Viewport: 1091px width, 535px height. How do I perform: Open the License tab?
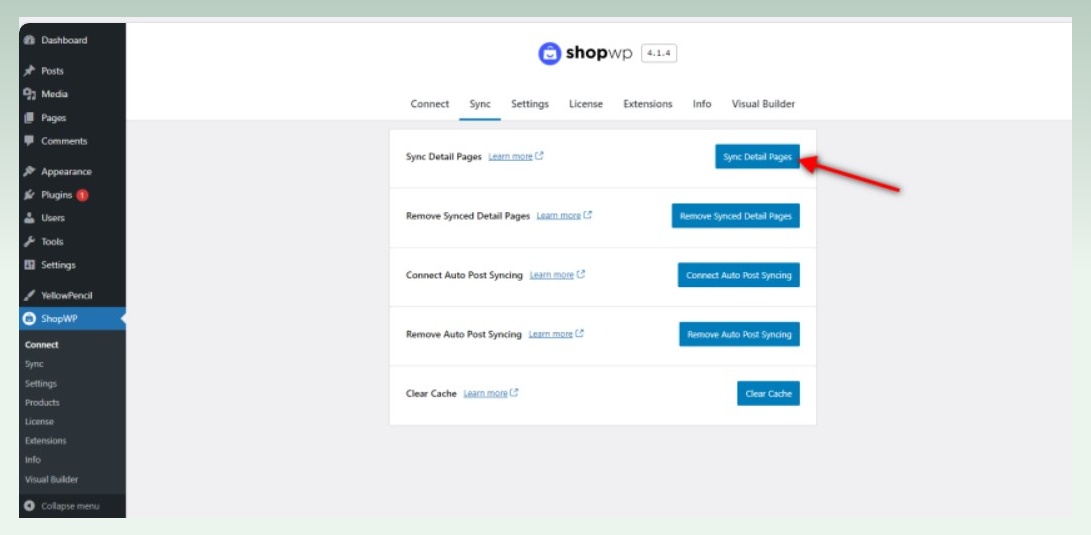[x=586, y=104]
